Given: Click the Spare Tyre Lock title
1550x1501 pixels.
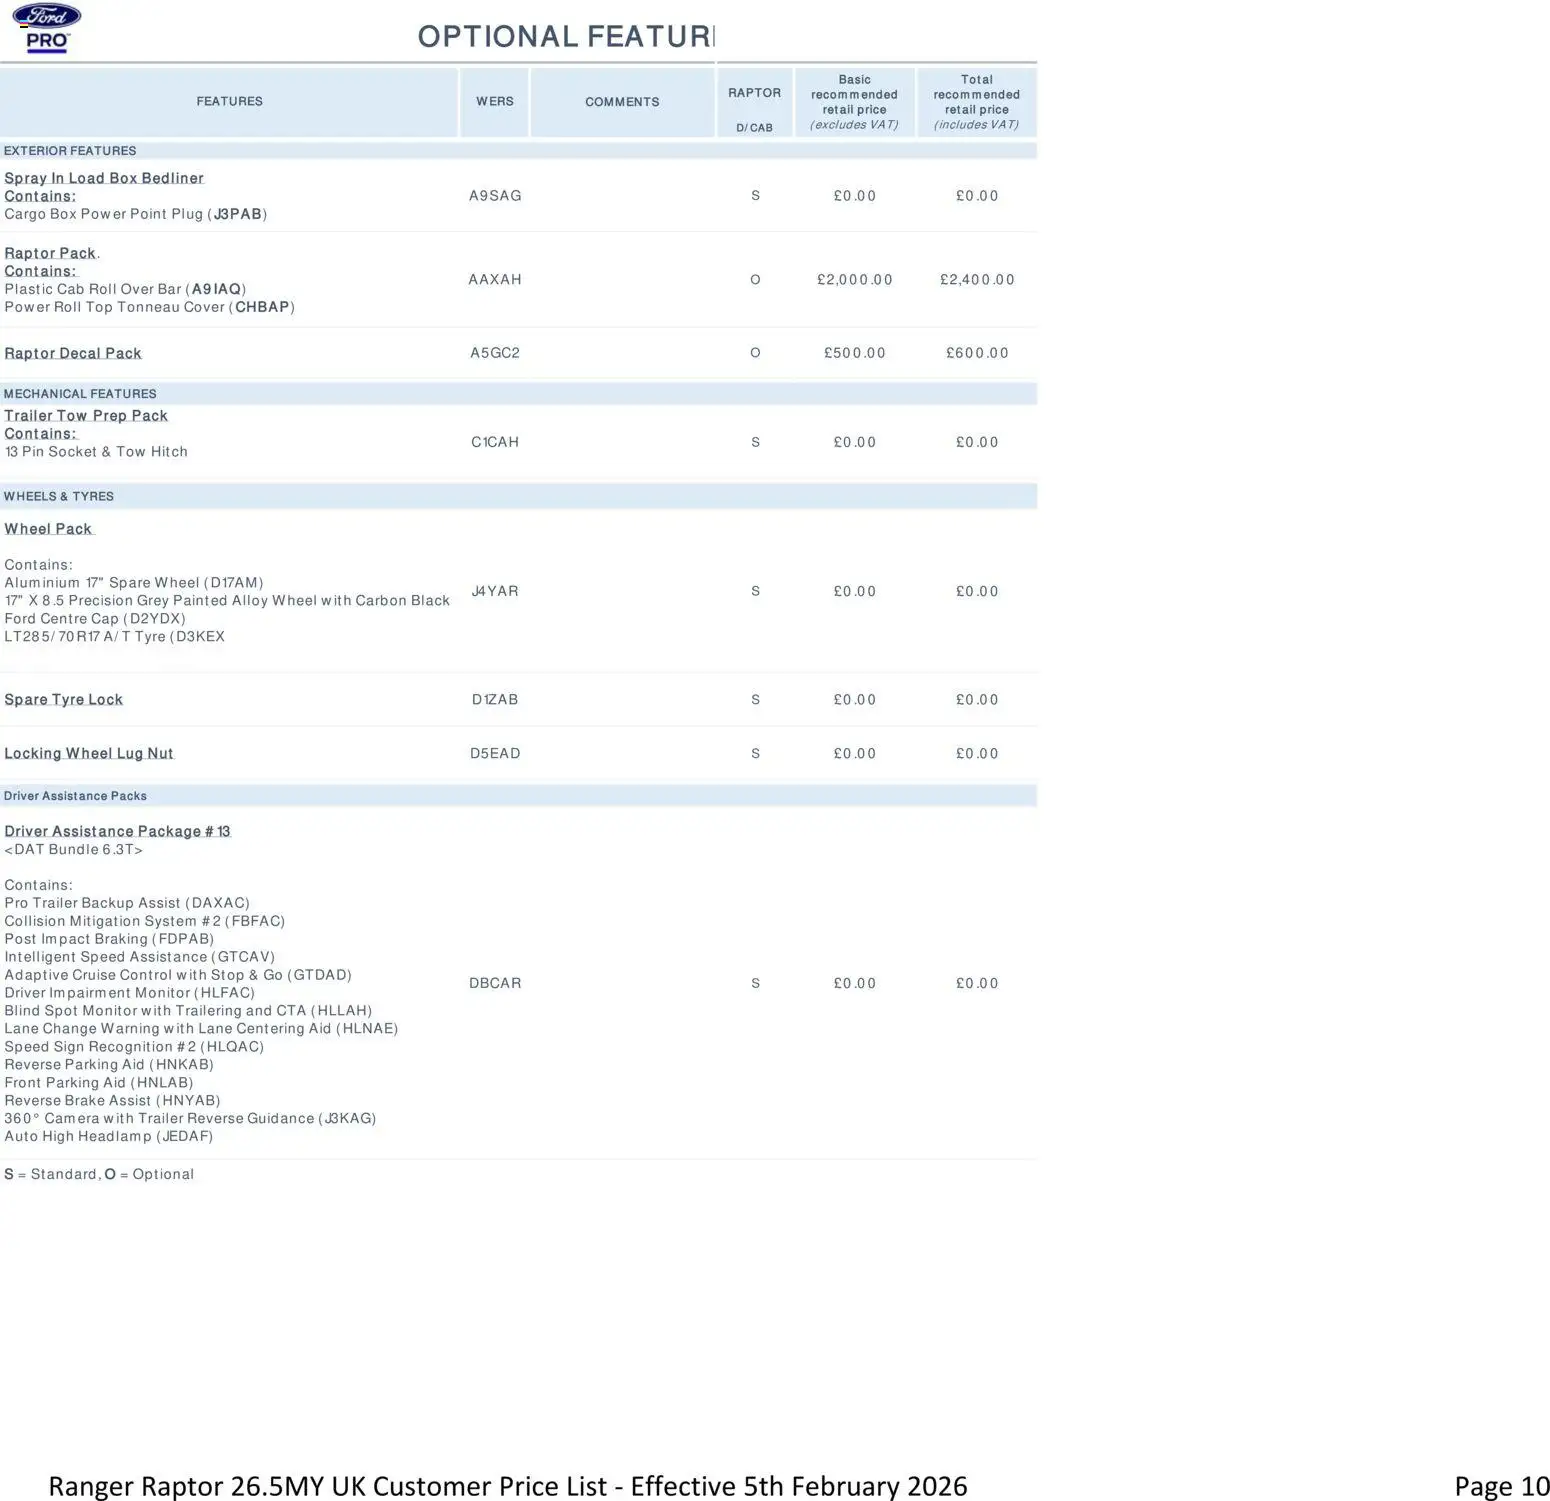Looking at the screenshot, I should point(64,700).
